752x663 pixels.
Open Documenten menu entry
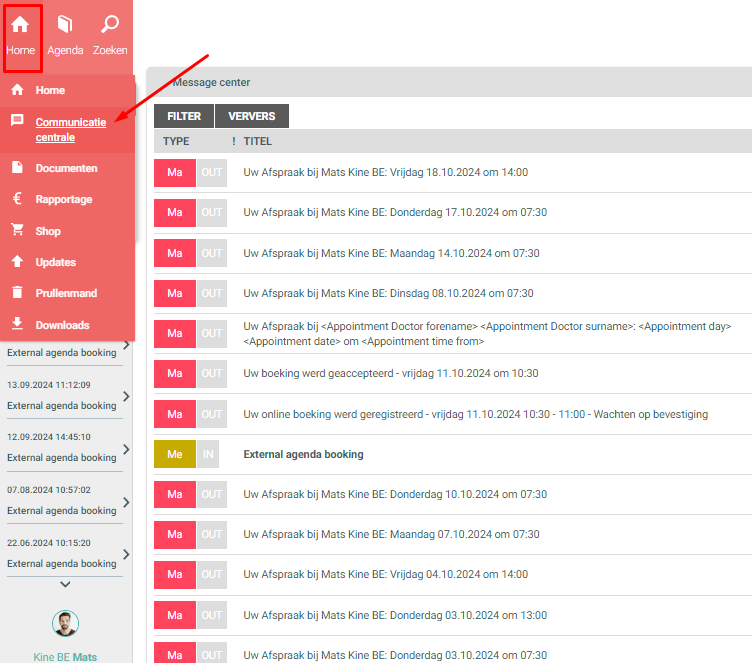tap(66, 168)
